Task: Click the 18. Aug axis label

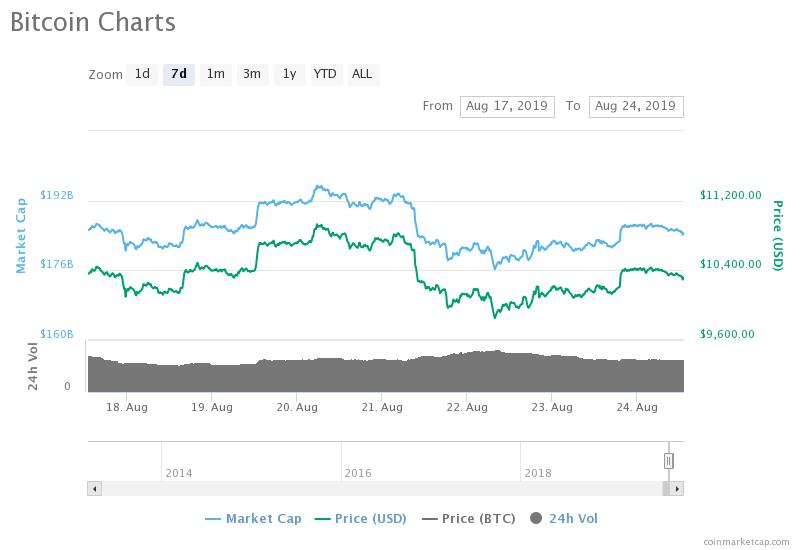Action: click(x=127, y=407)
